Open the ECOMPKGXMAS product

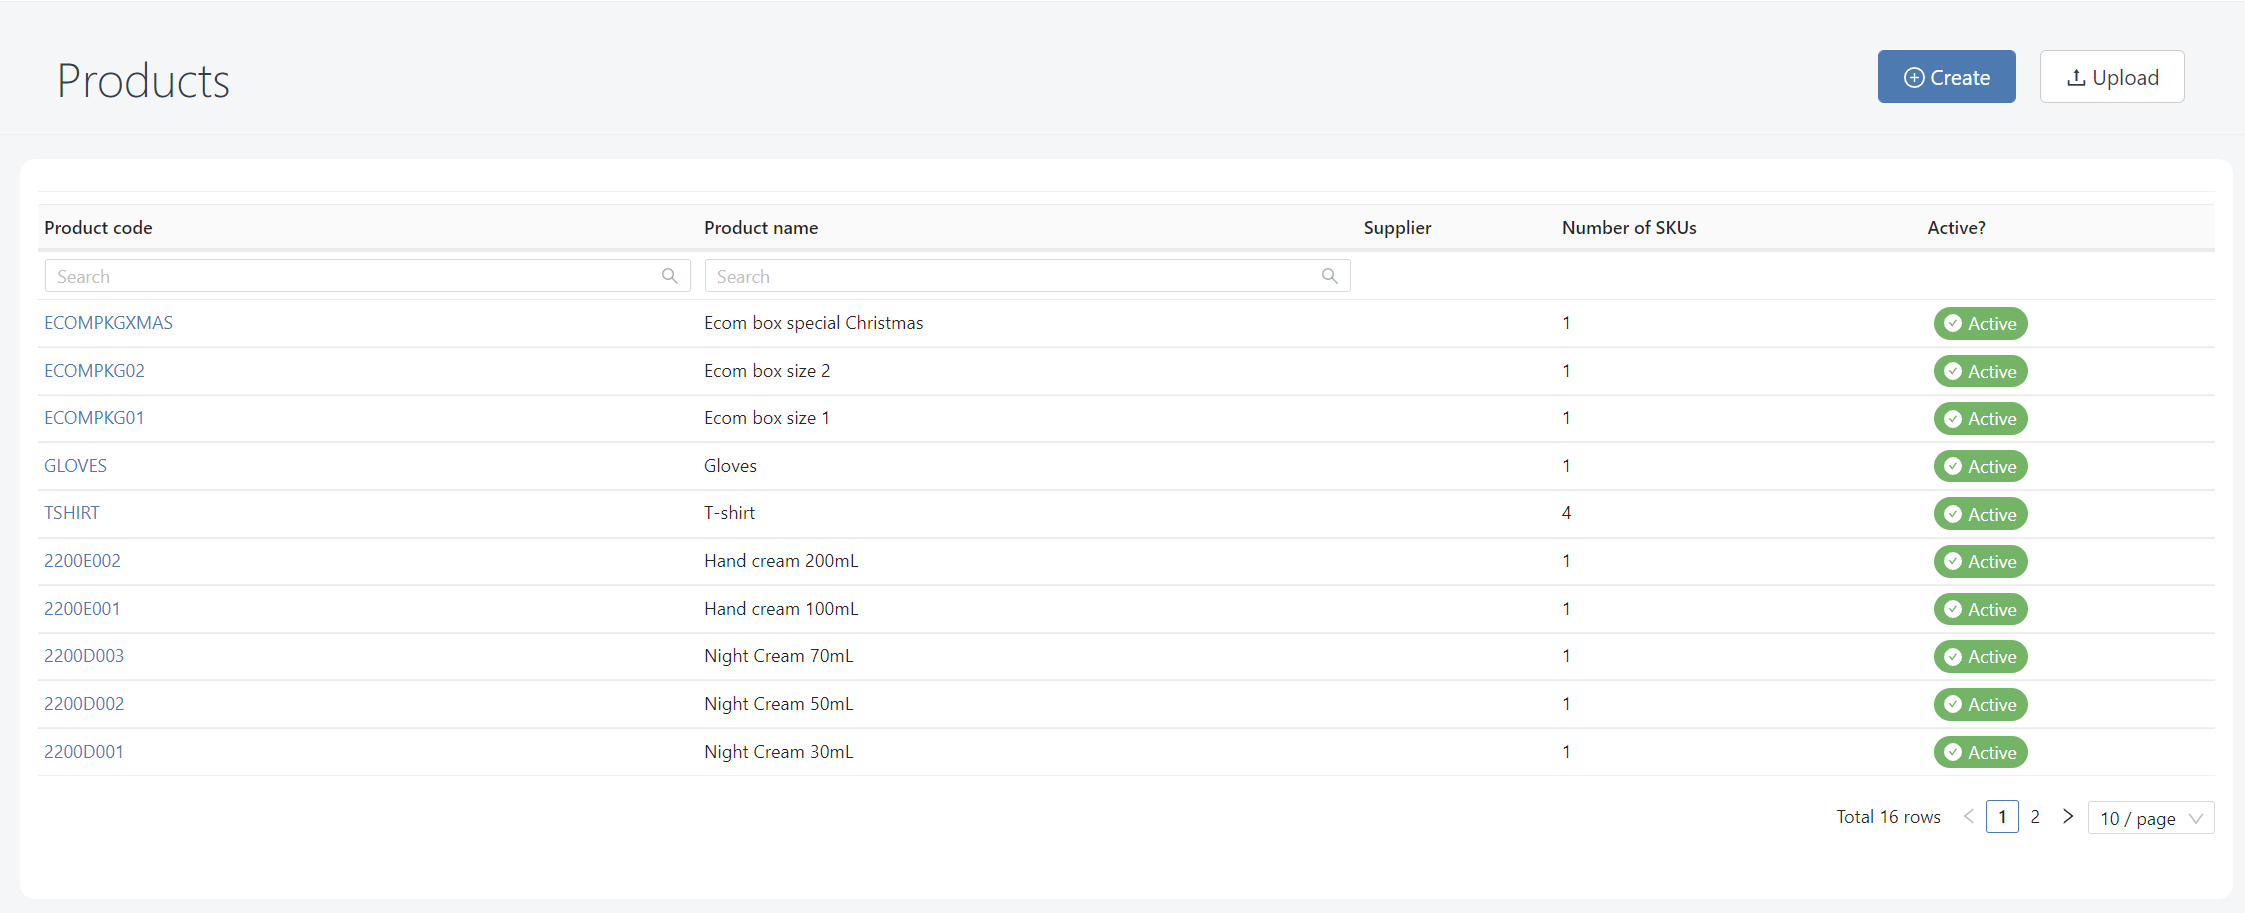[x=108, y=322]
